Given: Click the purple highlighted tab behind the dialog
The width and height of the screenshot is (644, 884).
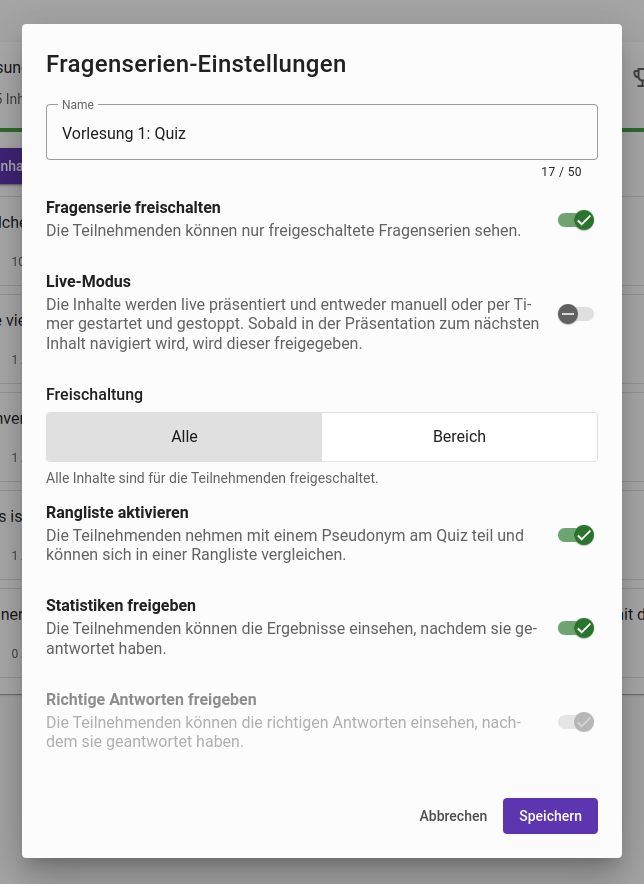Looking at the screenshot, I should pos(8,165).
